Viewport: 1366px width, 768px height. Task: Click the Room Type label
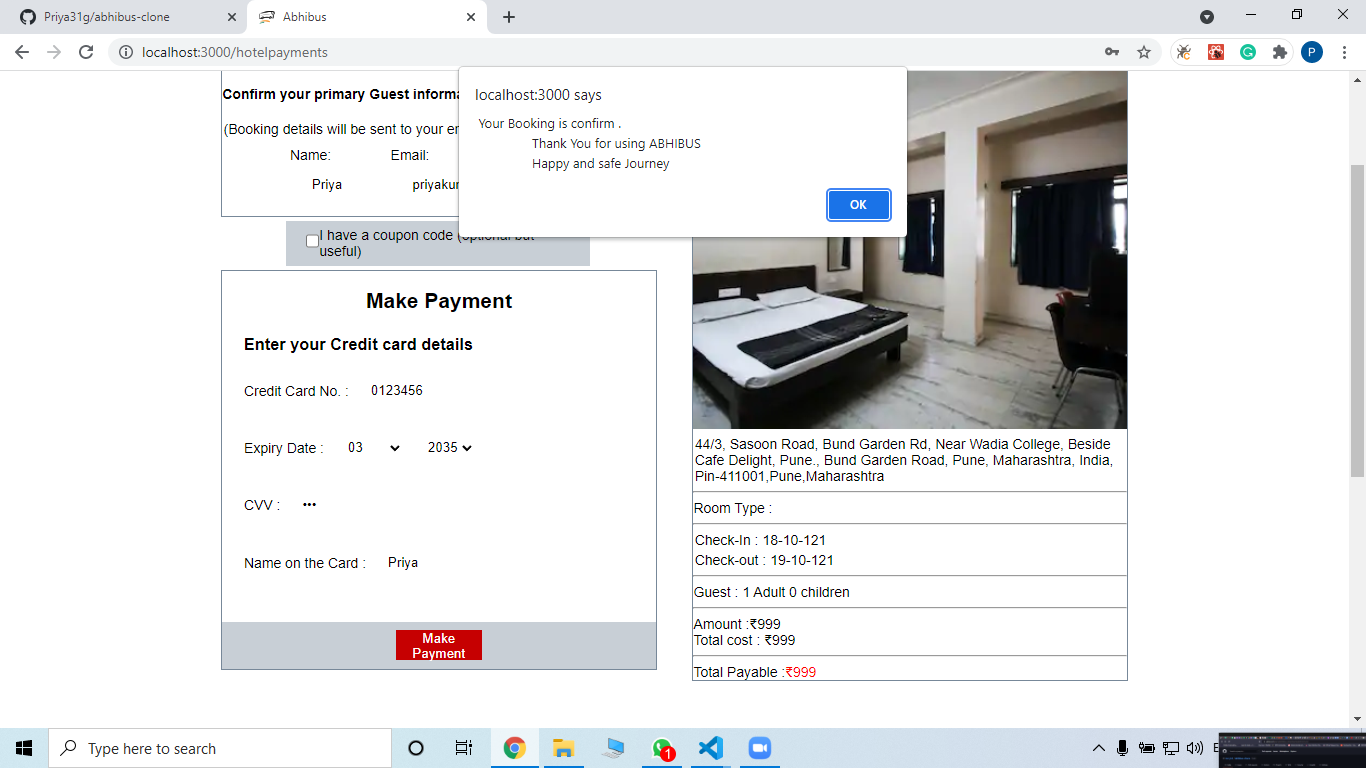pos(733,508)
